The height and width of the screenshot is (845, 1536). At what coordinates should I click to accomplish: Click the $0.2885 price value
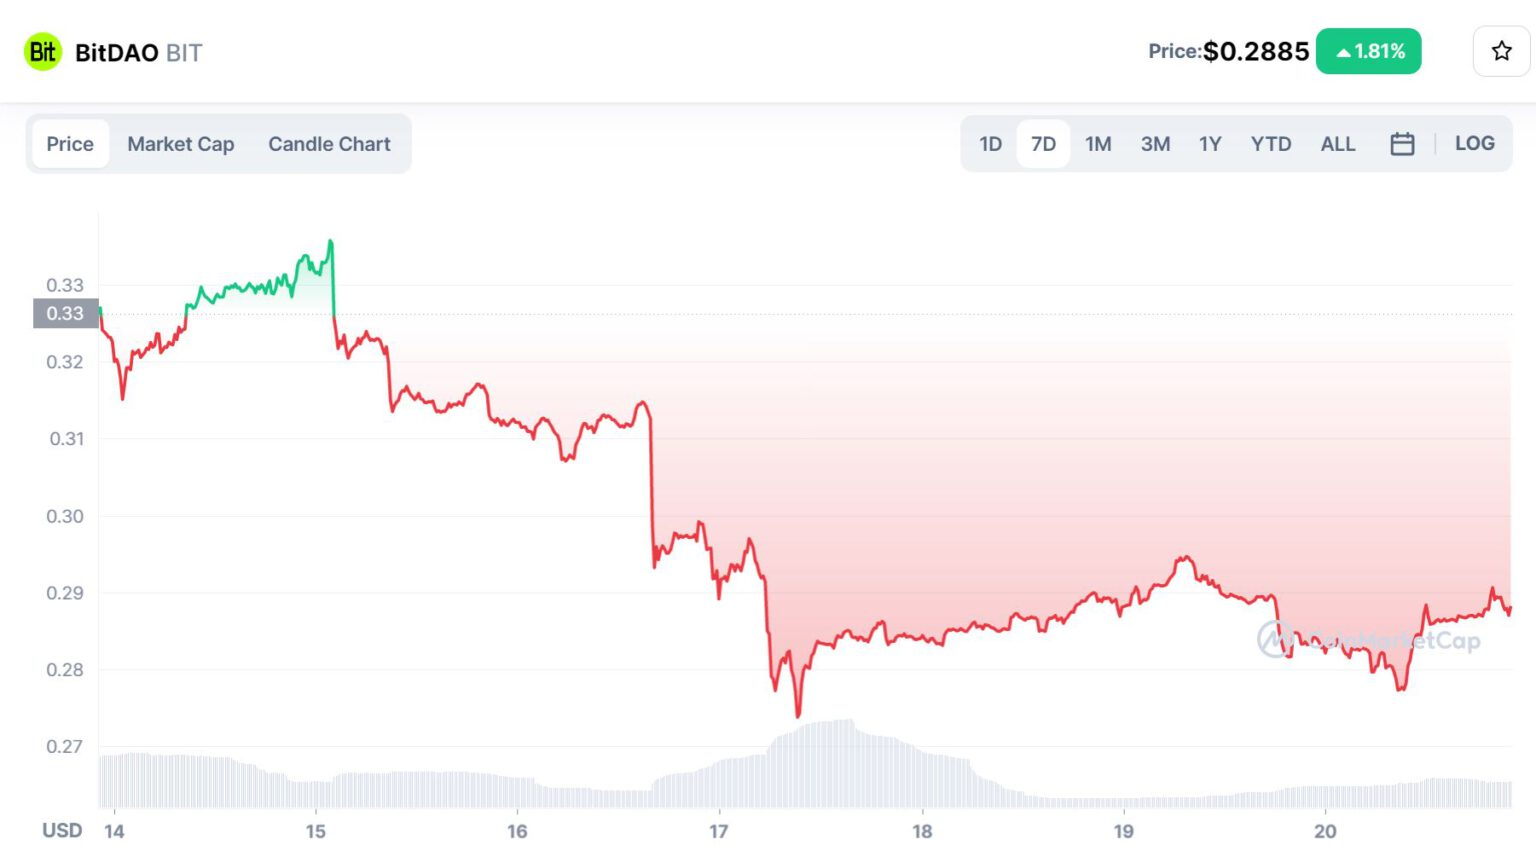(x=1255, y=51)
